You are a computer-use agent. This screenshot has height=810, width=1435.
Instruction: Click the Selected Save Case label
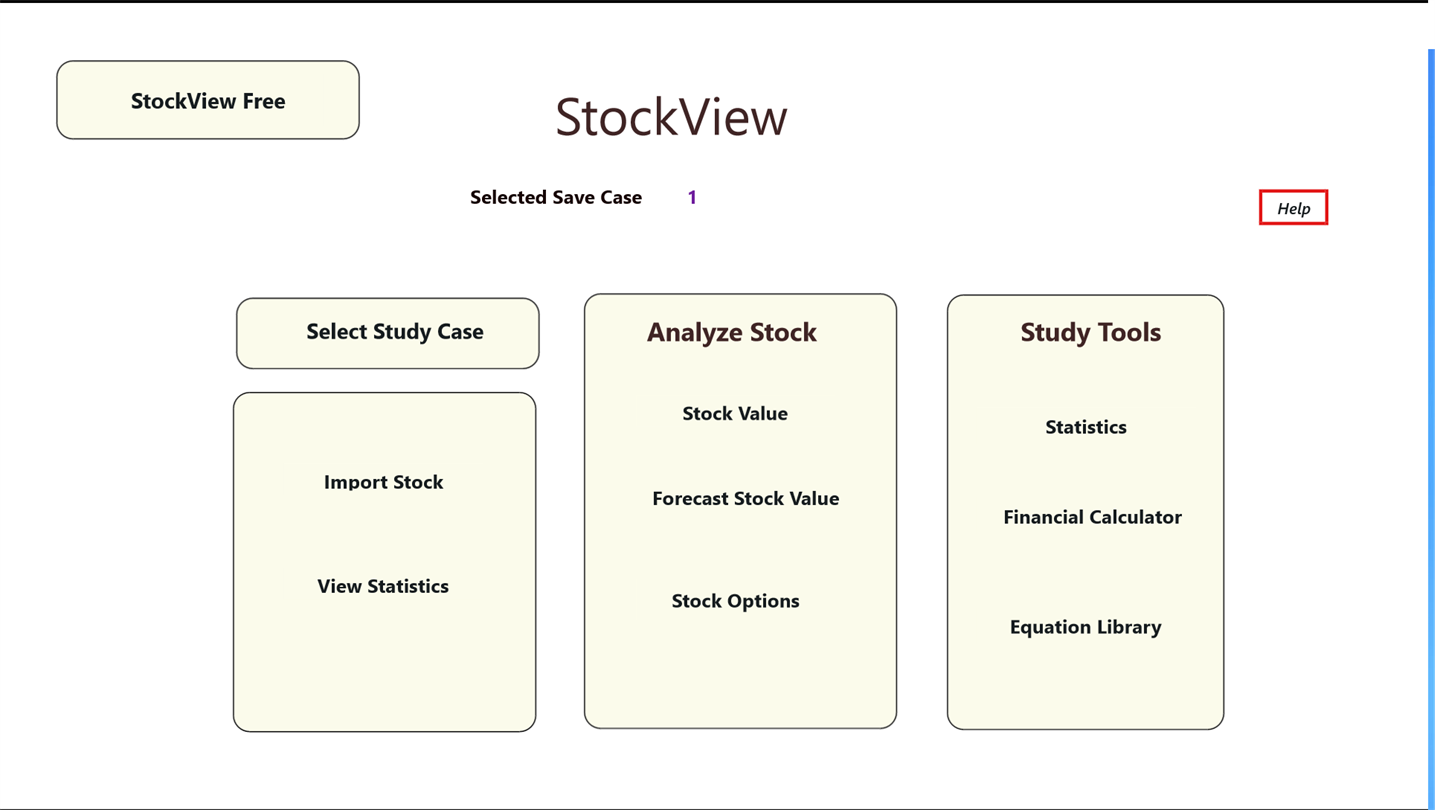pyautogui.click(x=556, y=197)
